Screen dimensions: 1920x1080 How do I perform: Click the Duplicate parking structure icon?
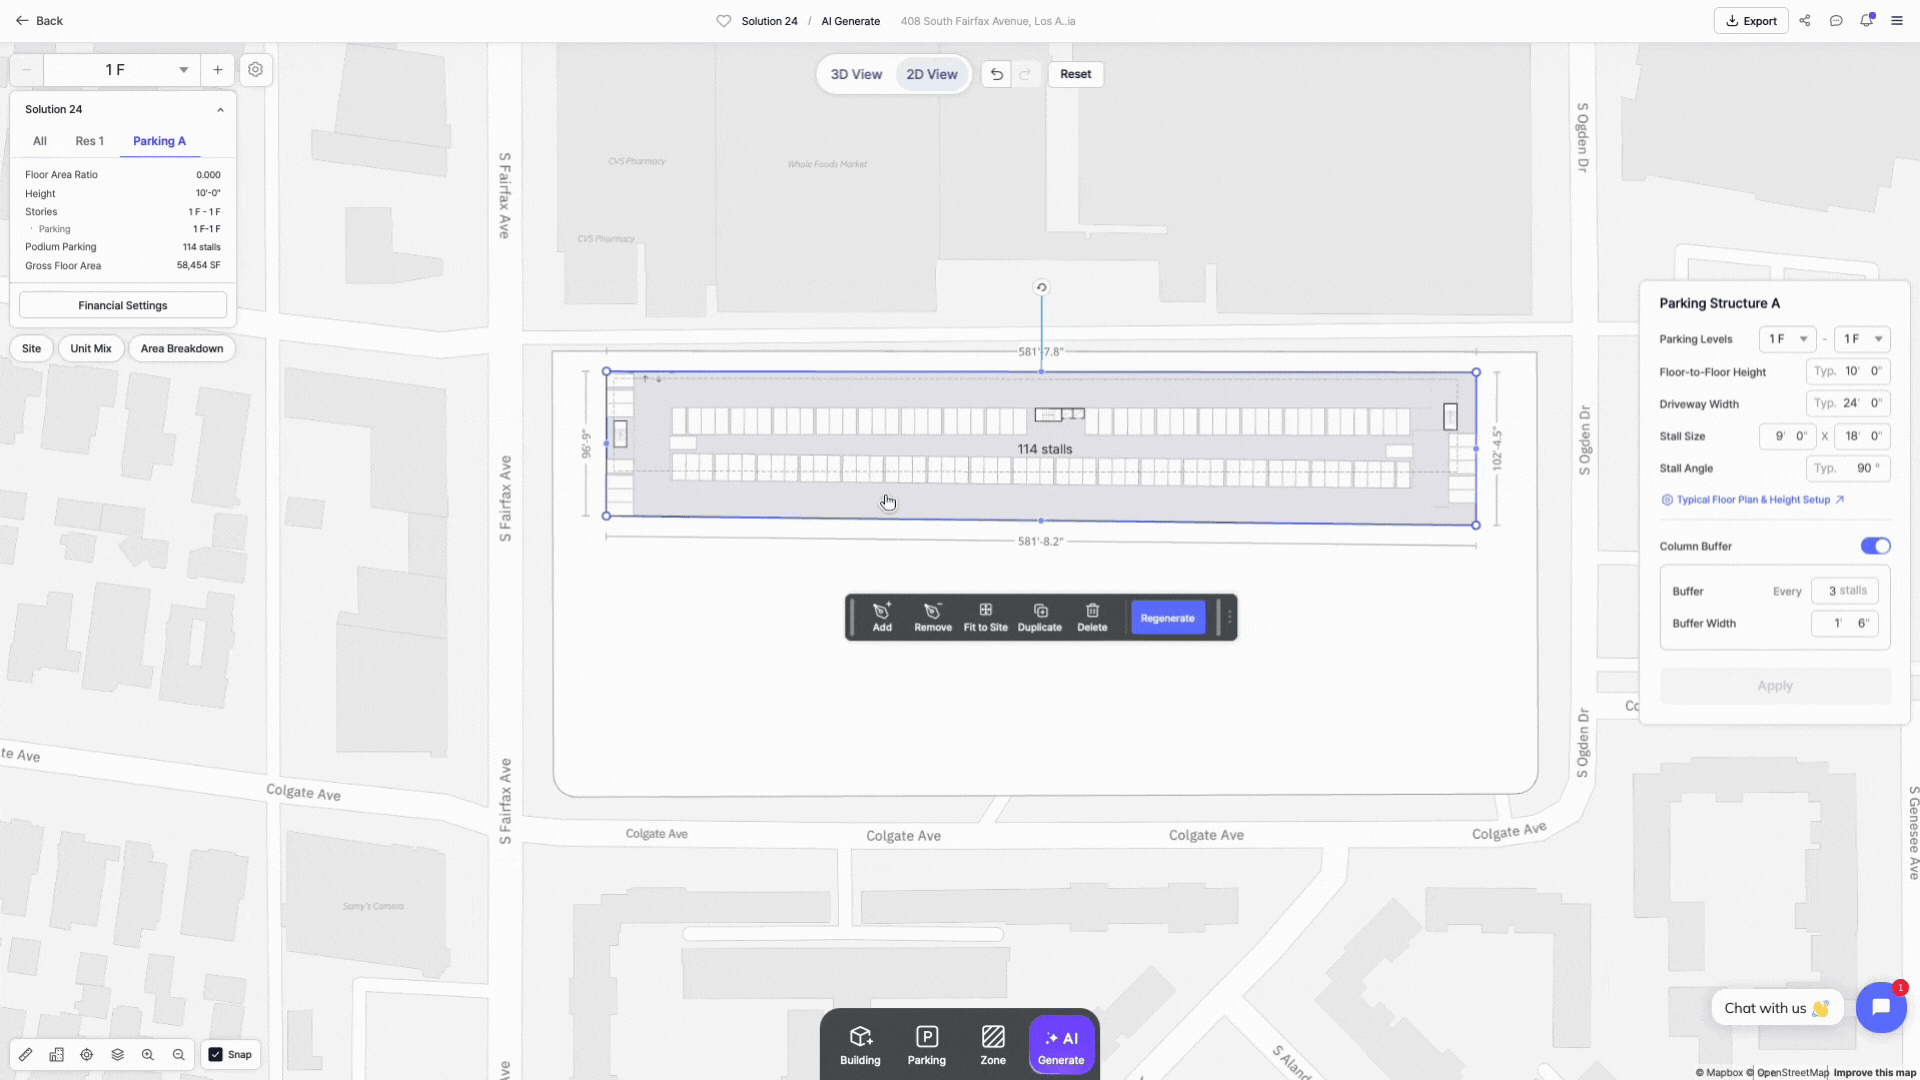coord(1039,617)
